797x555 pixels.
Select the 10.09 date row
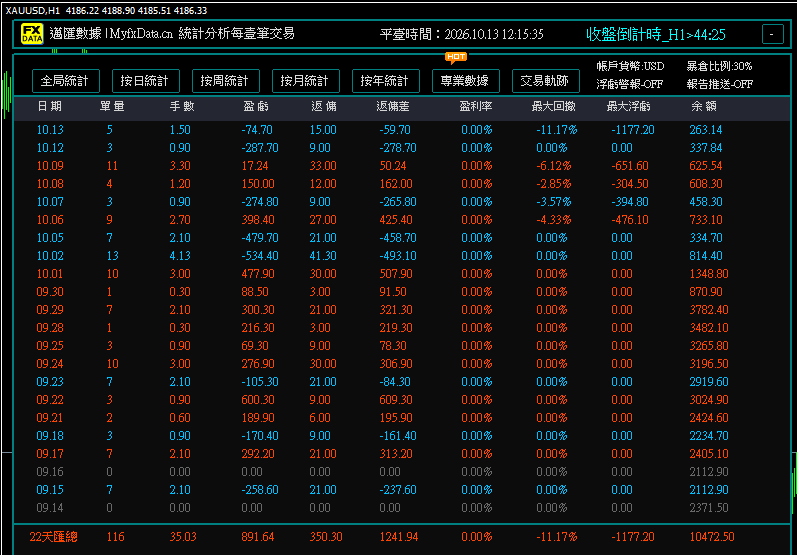(402, 166)
